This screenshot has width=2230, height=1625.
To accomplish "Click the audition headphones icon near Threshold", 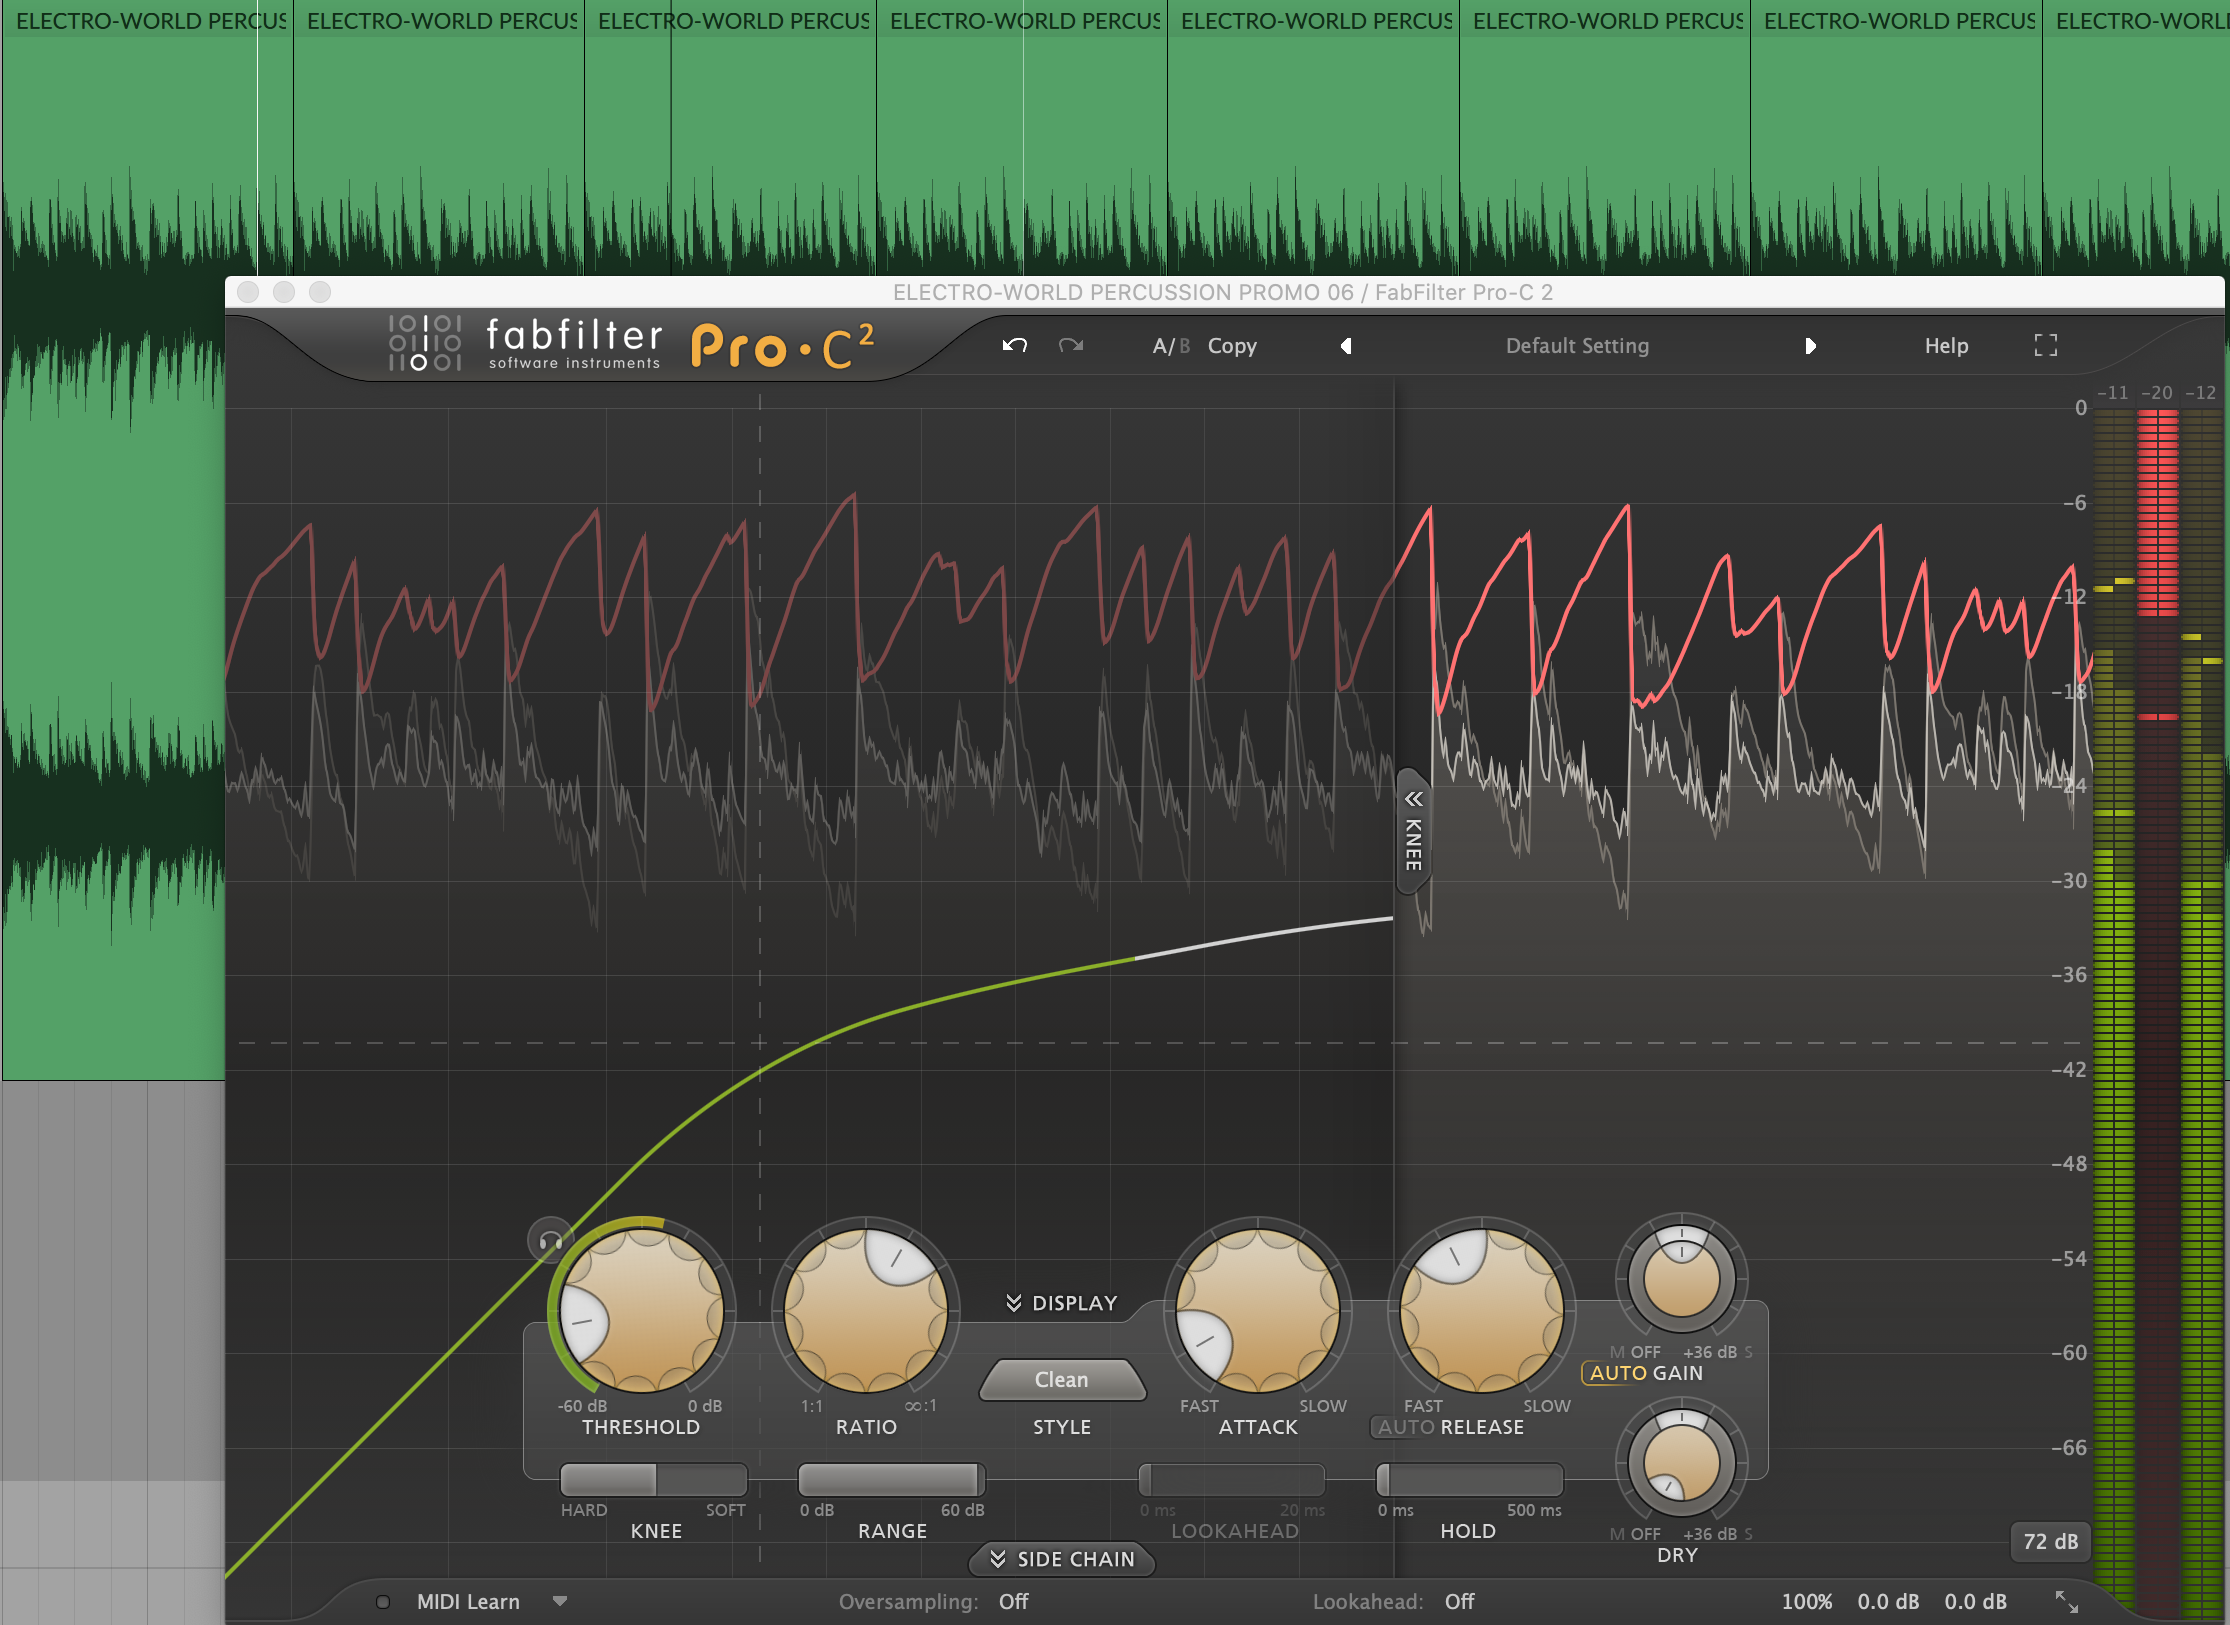I will [549, 1241].
